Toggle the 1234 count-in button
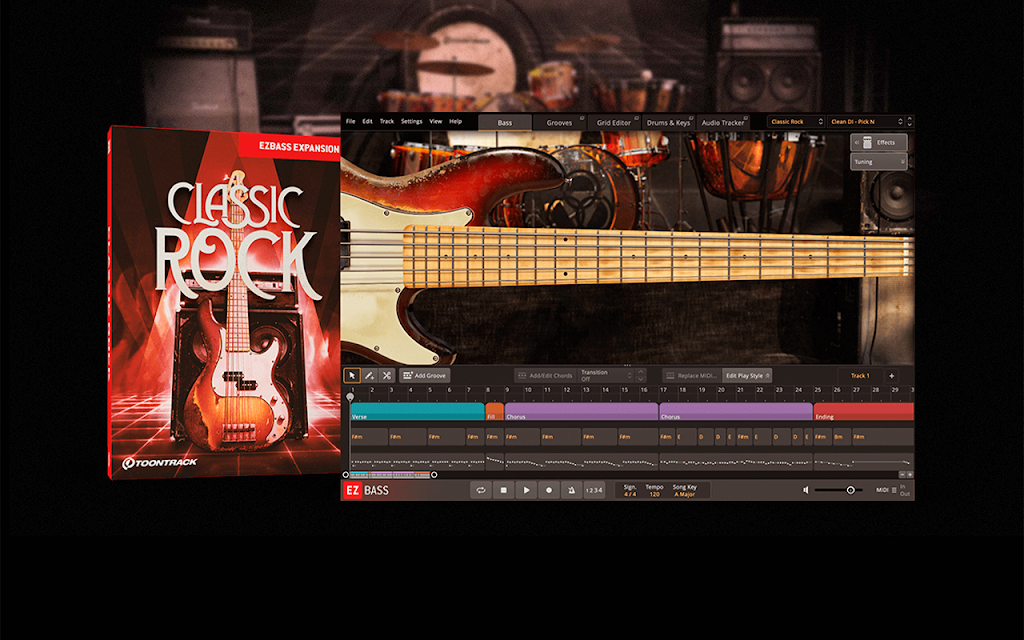Screen dimensions: 1024x640 pyautogui.click(x=594, y=490)
